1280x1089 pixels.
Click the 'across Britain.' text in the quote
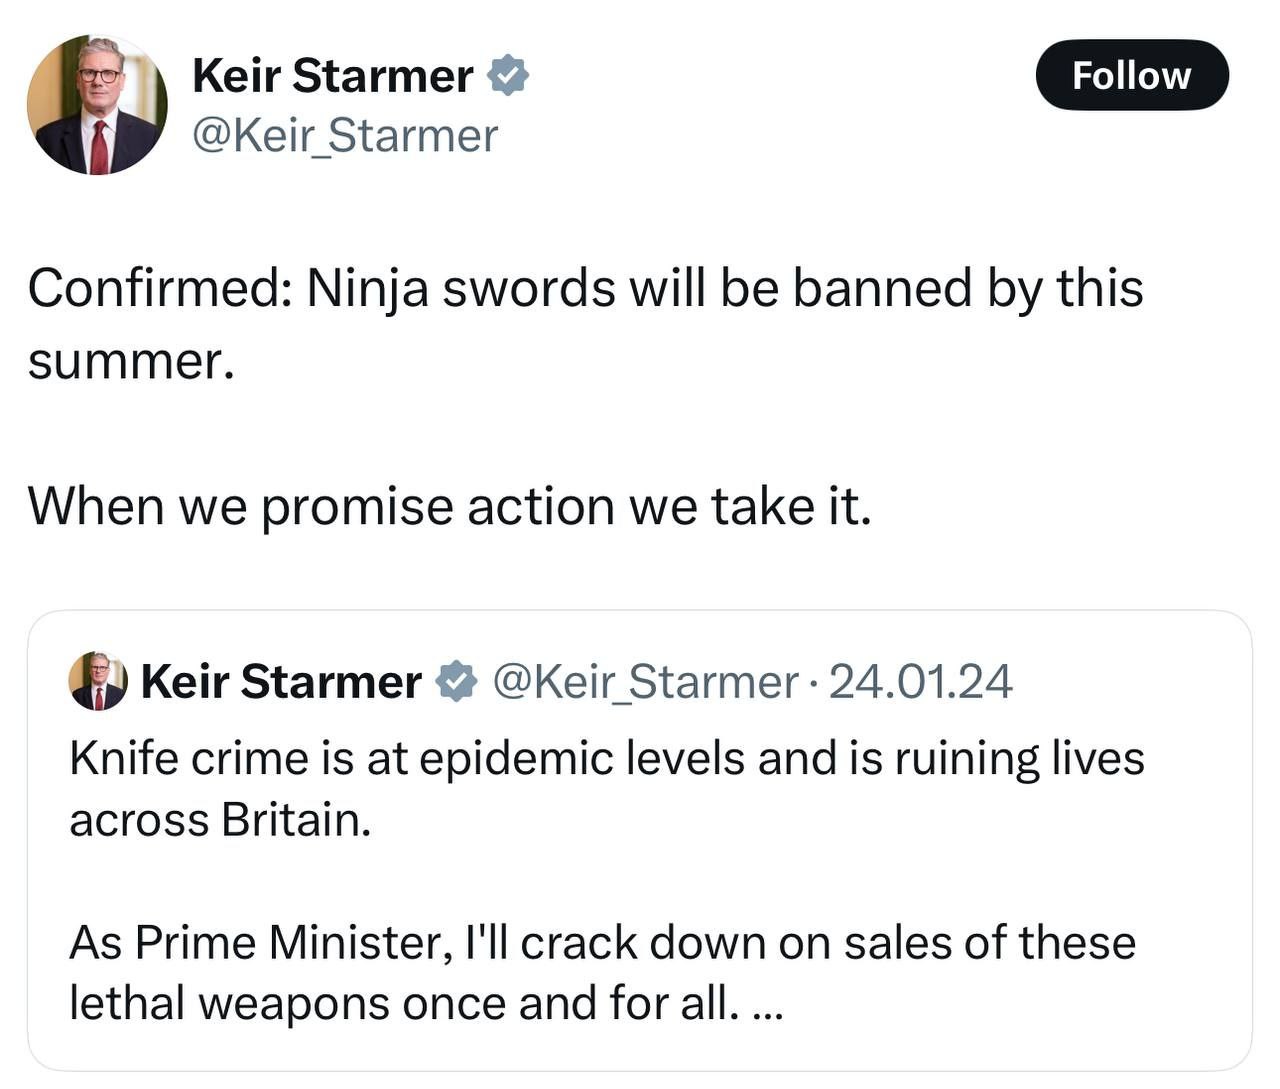point(220,820)
